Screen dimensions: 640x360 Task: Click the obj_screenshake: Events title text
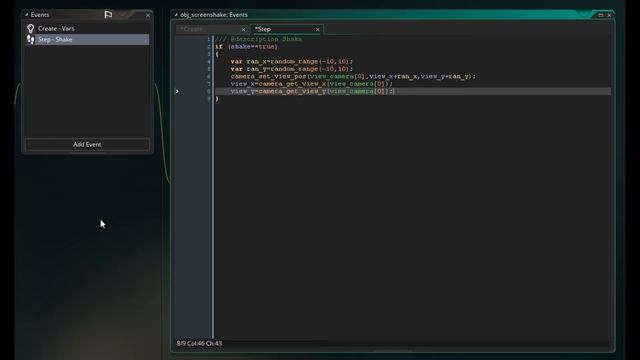[214, 15]
